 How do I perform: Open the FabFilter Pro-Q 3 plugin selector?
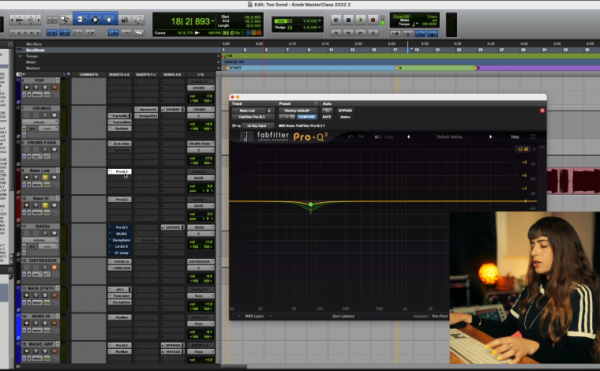point(253,117)
